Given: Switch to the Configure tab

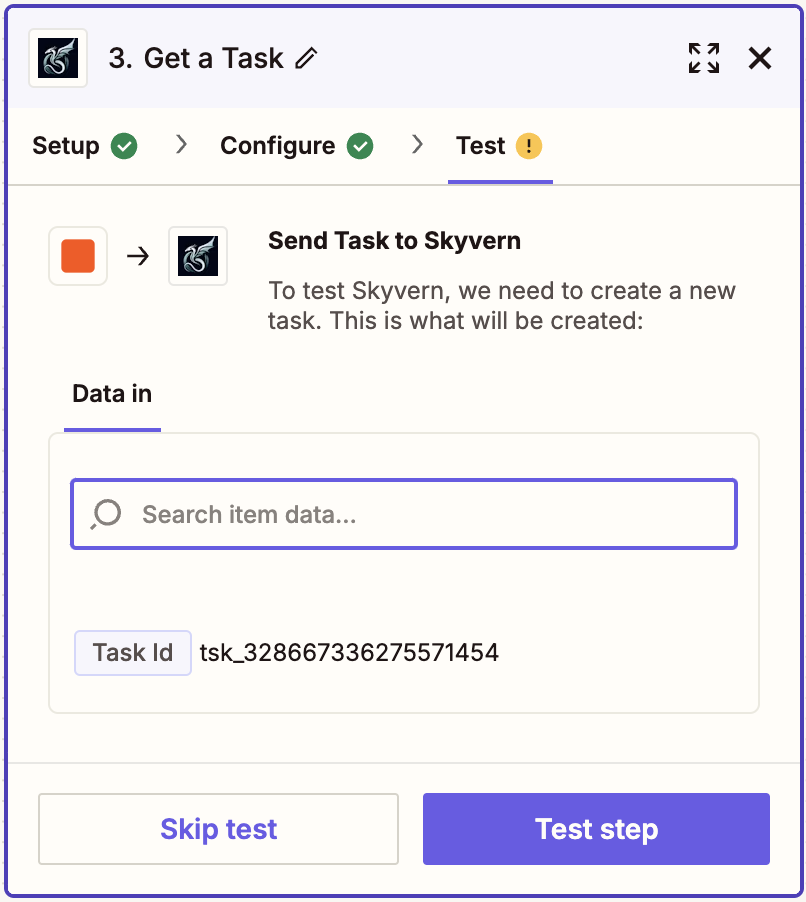Looking at the screenshot, I should 278,146.
